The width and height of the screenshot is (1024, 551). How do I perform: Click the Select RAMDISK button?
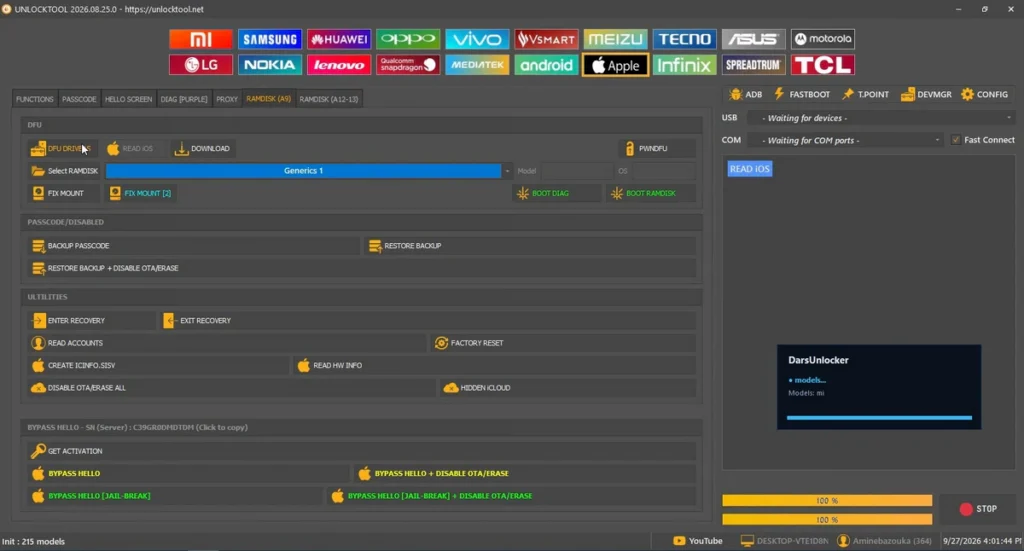click(65, 171)
